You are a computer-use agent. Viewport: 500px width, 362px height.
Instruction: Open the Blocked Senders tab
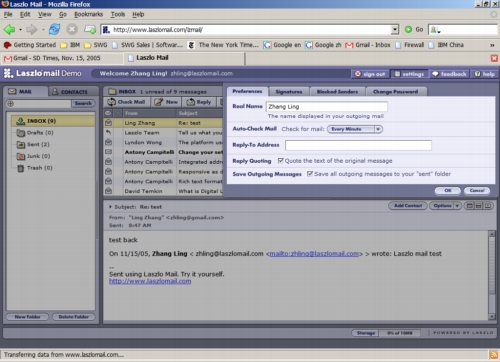tap(337, 92)
